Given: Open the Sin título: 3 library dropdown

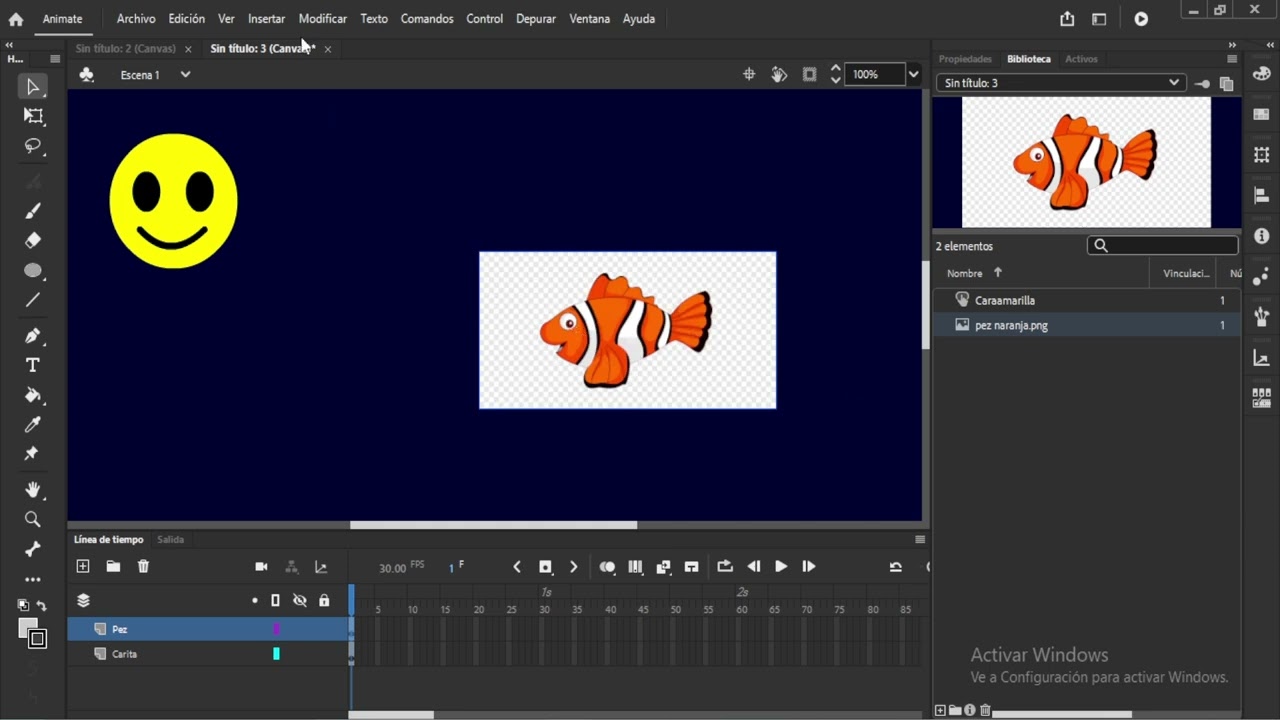Looking at the screenshot, I should pyautogui.click(x=1061, y=83).
